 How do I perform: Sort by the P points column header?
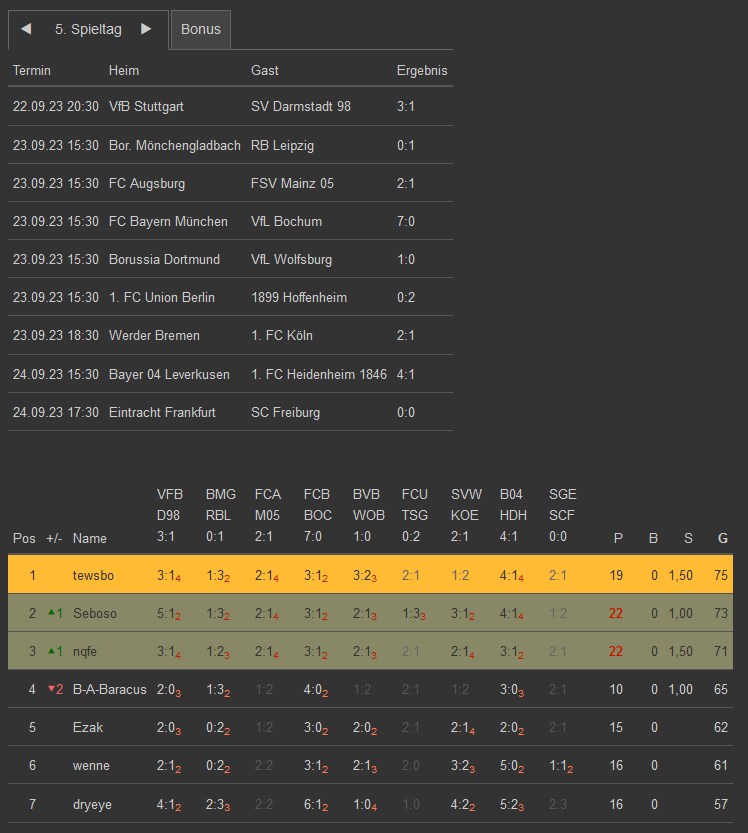tap(618, 538)
